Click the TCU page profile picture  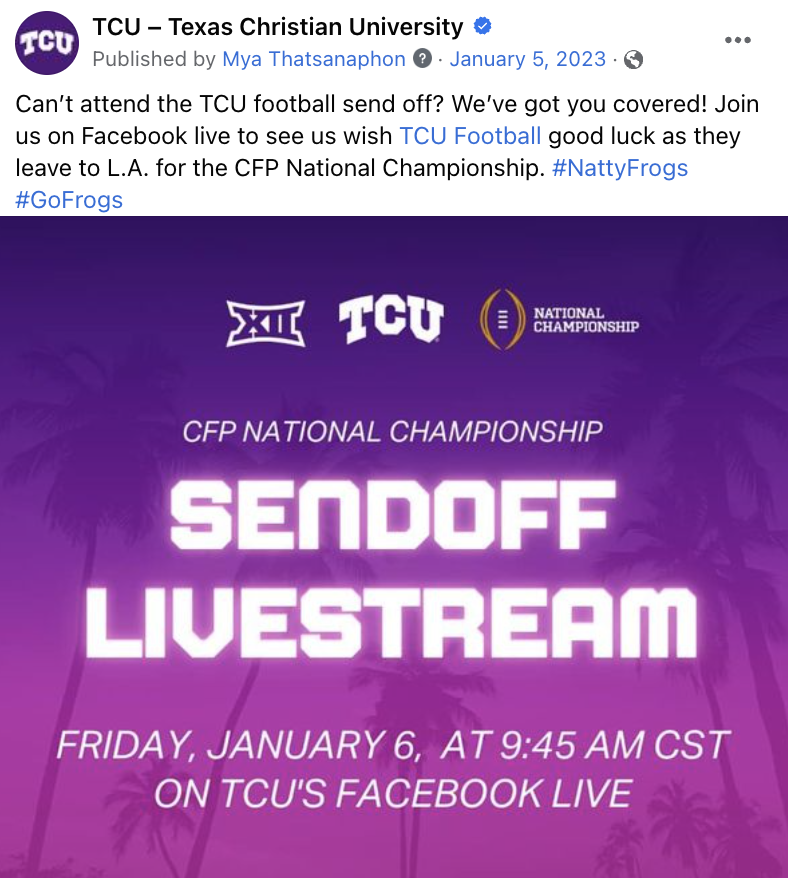pos(46,42)
